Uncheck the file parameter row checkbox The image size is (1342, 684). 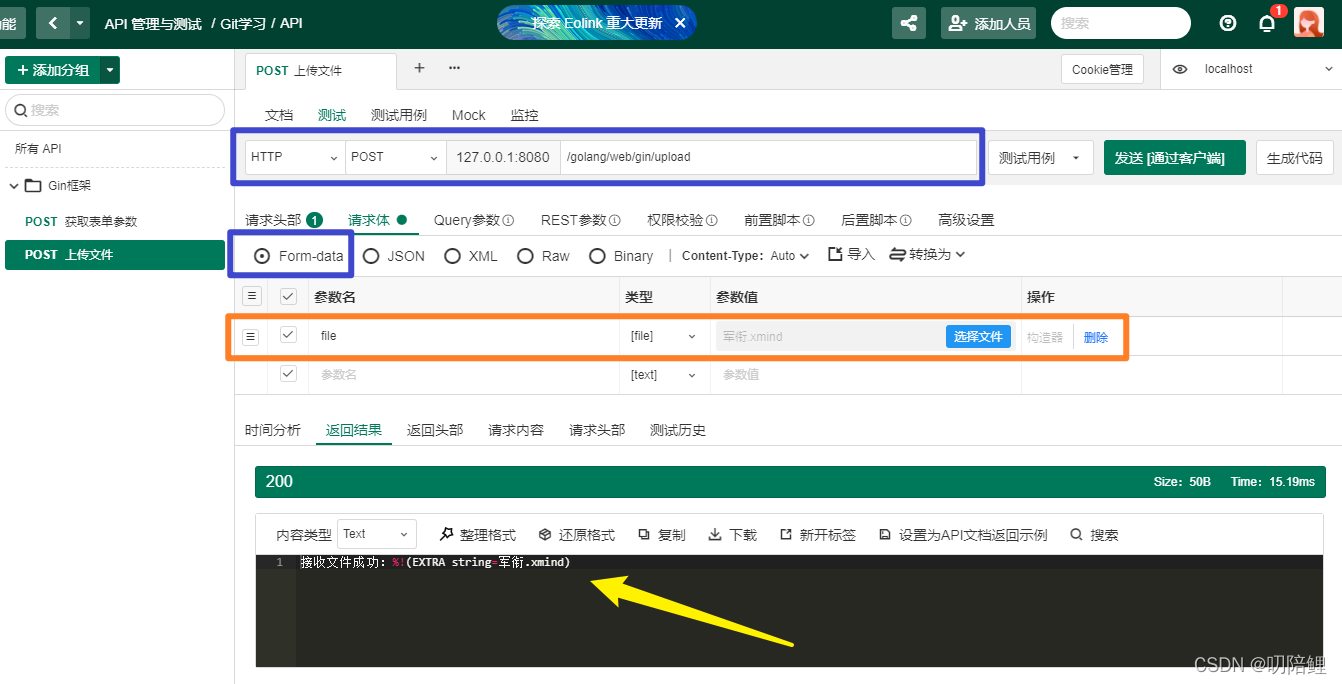(x=288, y=335)
